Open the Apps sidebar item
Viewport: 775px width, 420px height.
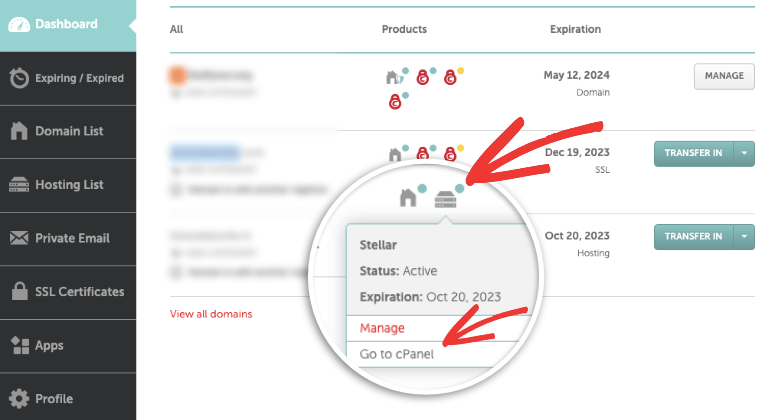coord(68,345)
